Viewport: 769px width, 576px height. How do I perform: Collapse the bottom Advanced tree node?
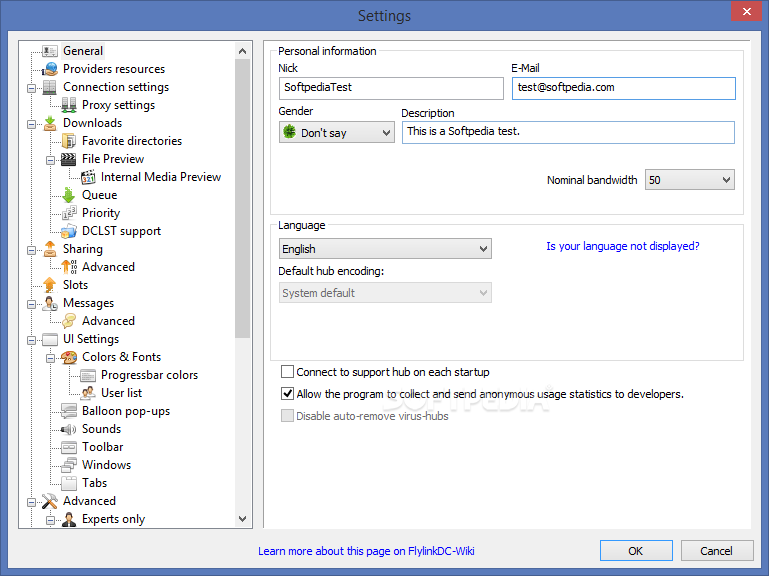click(31, 502)
